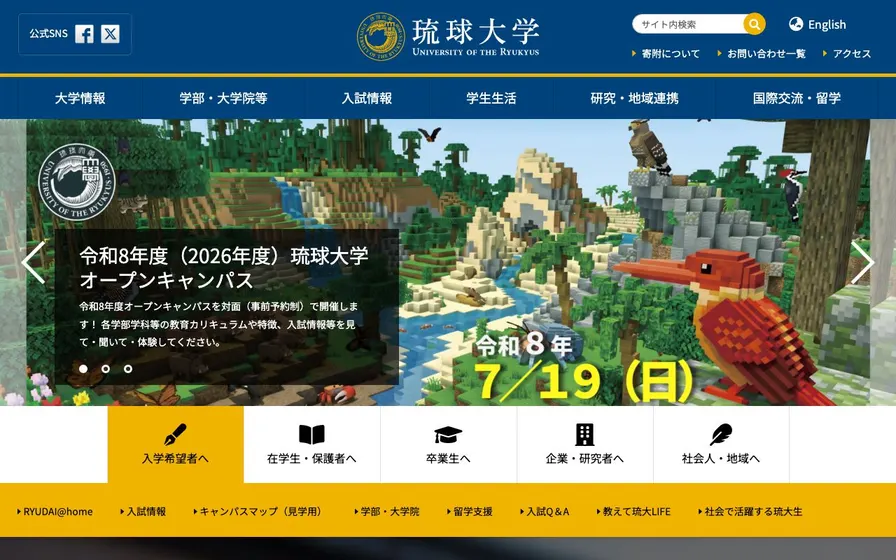Click the yellow search magnifier button

coord(754,24)
